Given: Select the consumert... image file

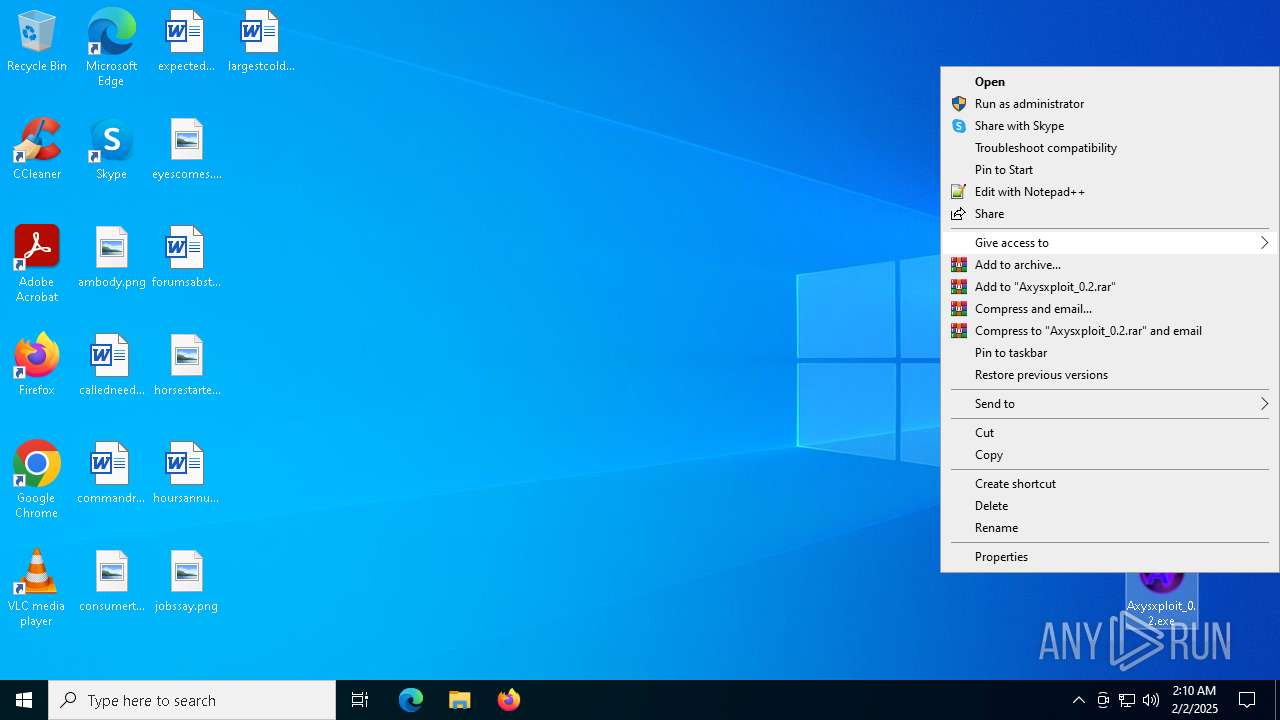Looking at the screenshot, I should point(112,582).
